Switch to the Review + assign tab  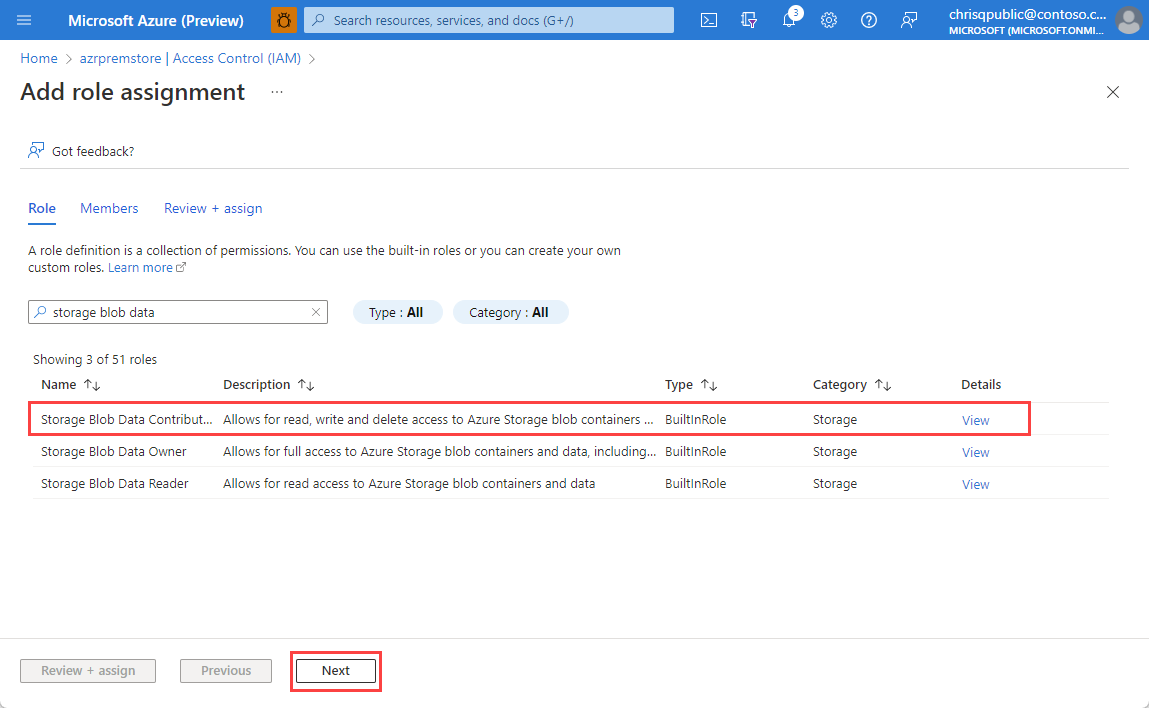click(213, 208)
